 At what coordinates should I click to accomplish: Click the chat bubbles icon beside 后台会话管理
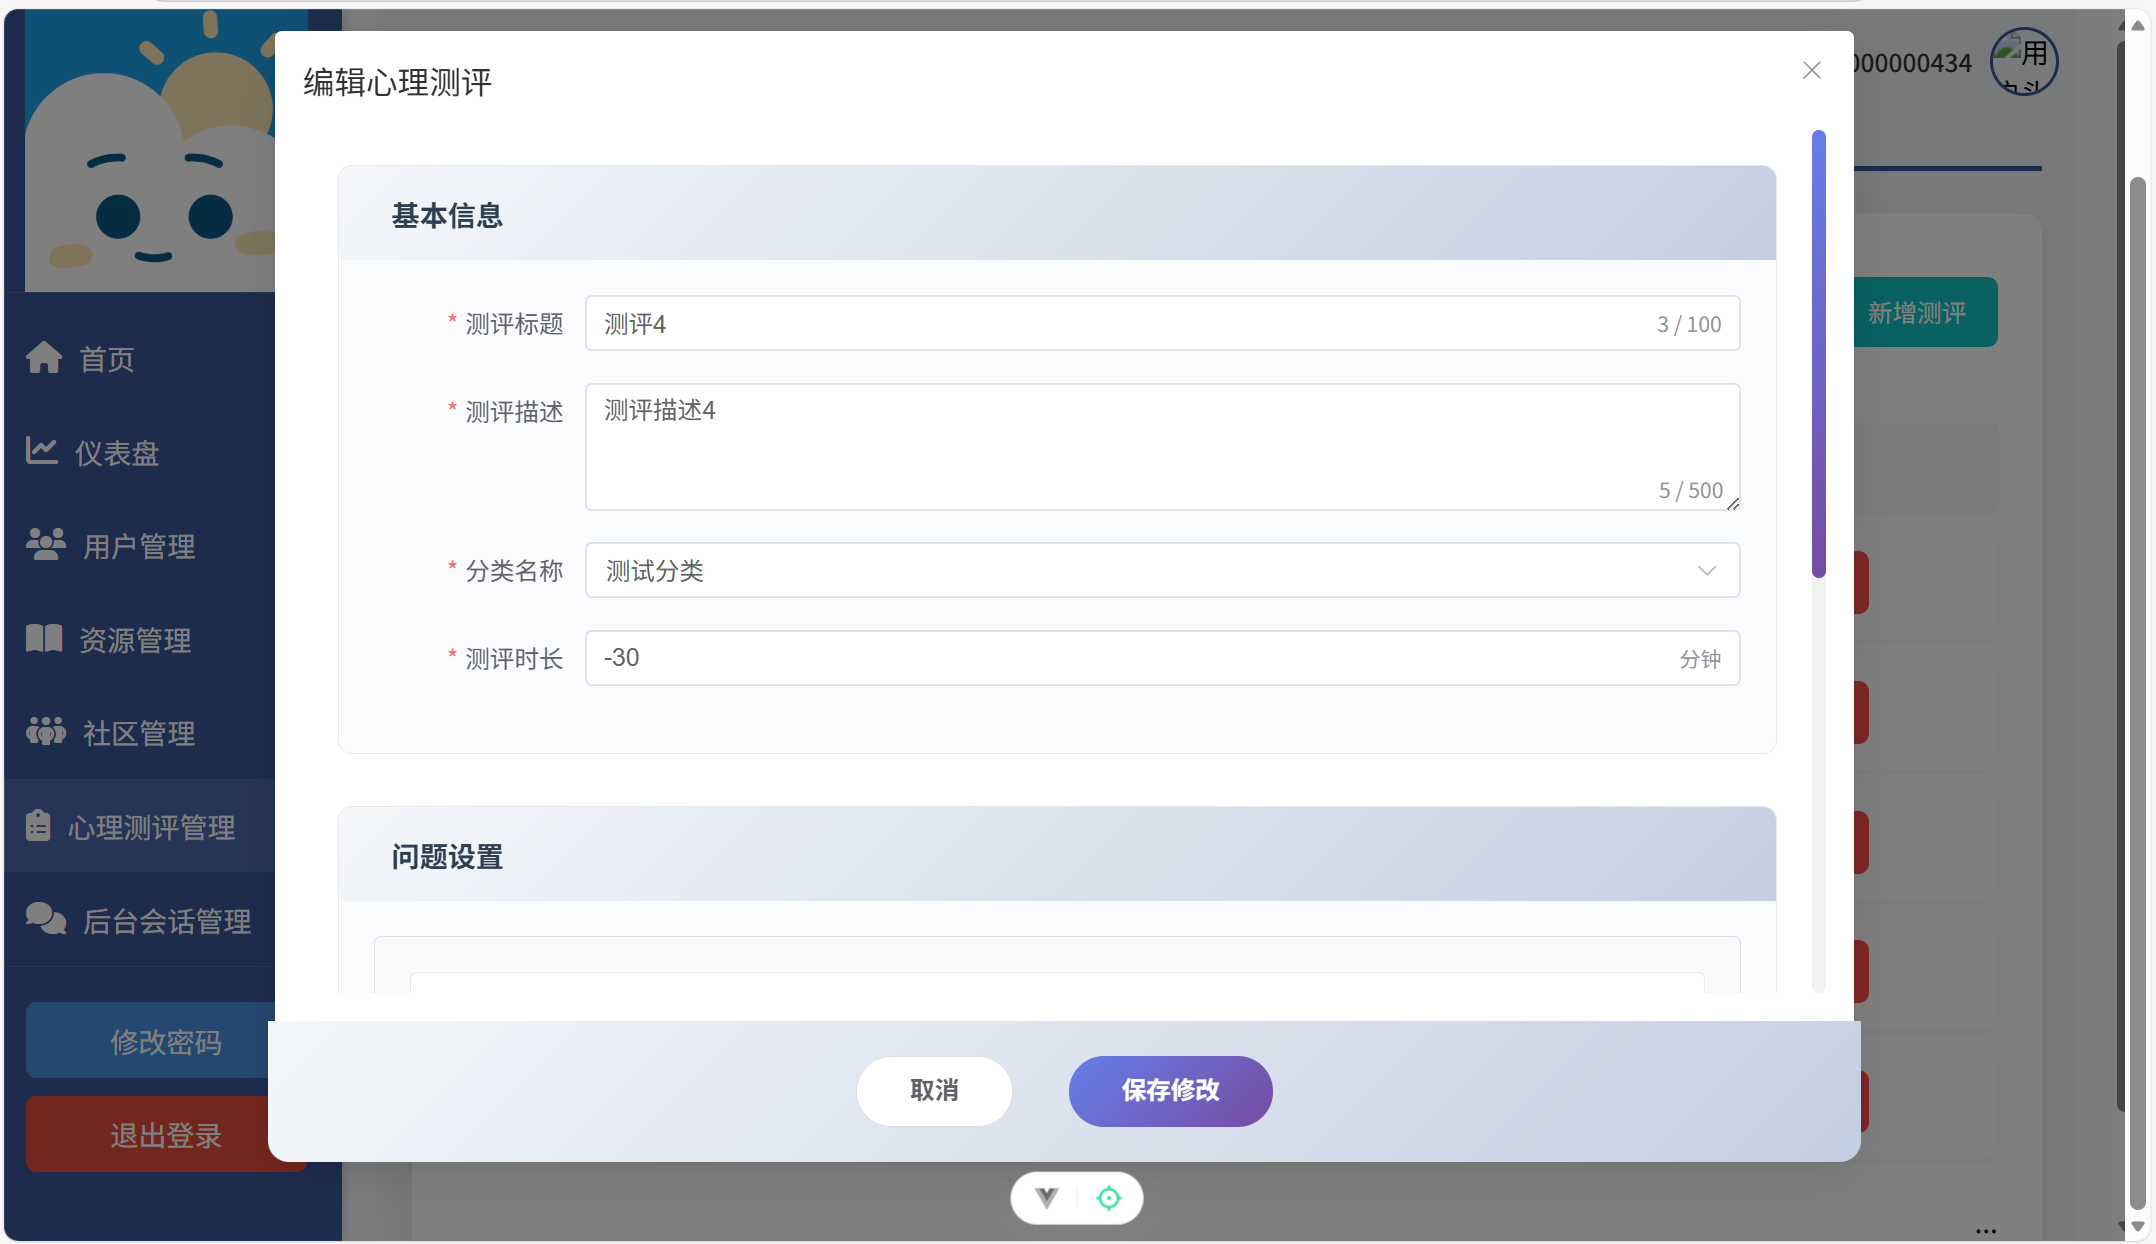click(x=46, y=918)
